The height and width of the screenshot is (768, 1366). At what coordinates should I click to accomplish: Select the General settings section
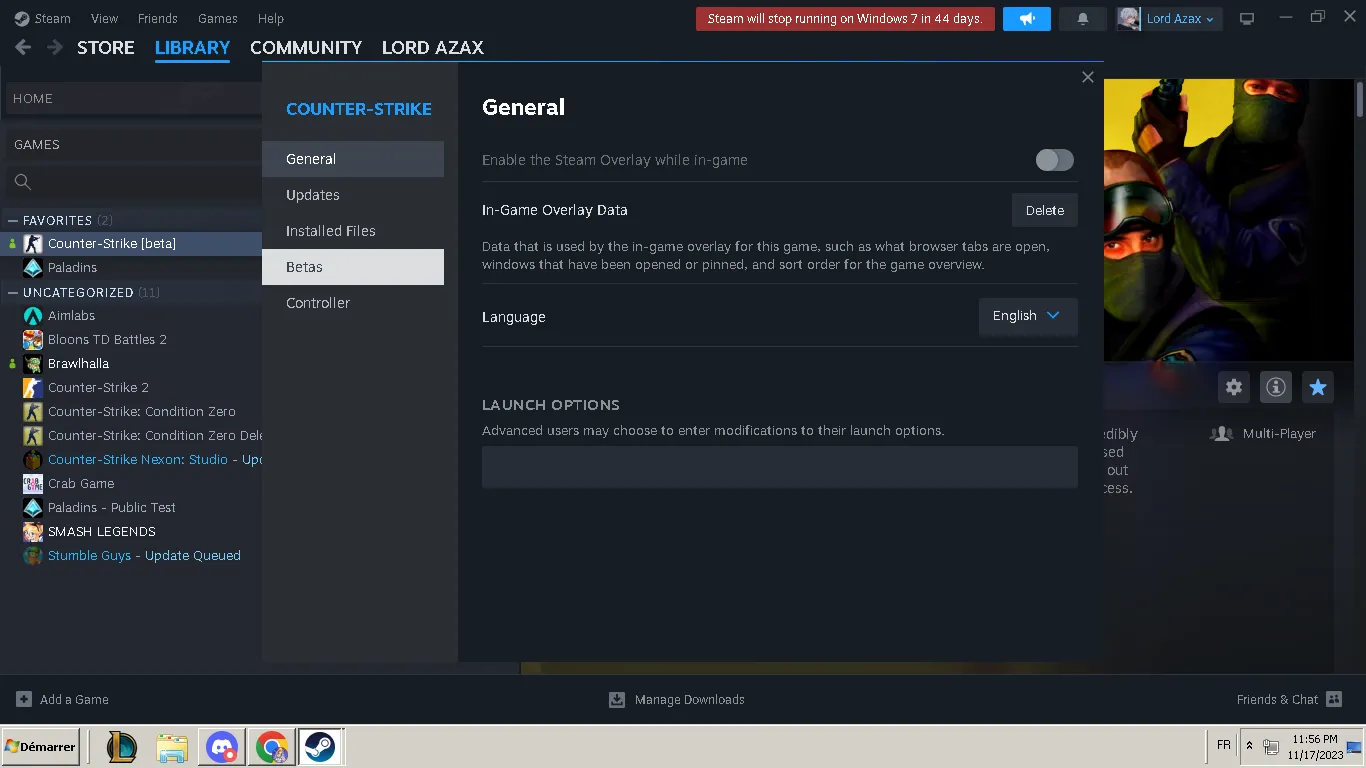coord(353,159)
